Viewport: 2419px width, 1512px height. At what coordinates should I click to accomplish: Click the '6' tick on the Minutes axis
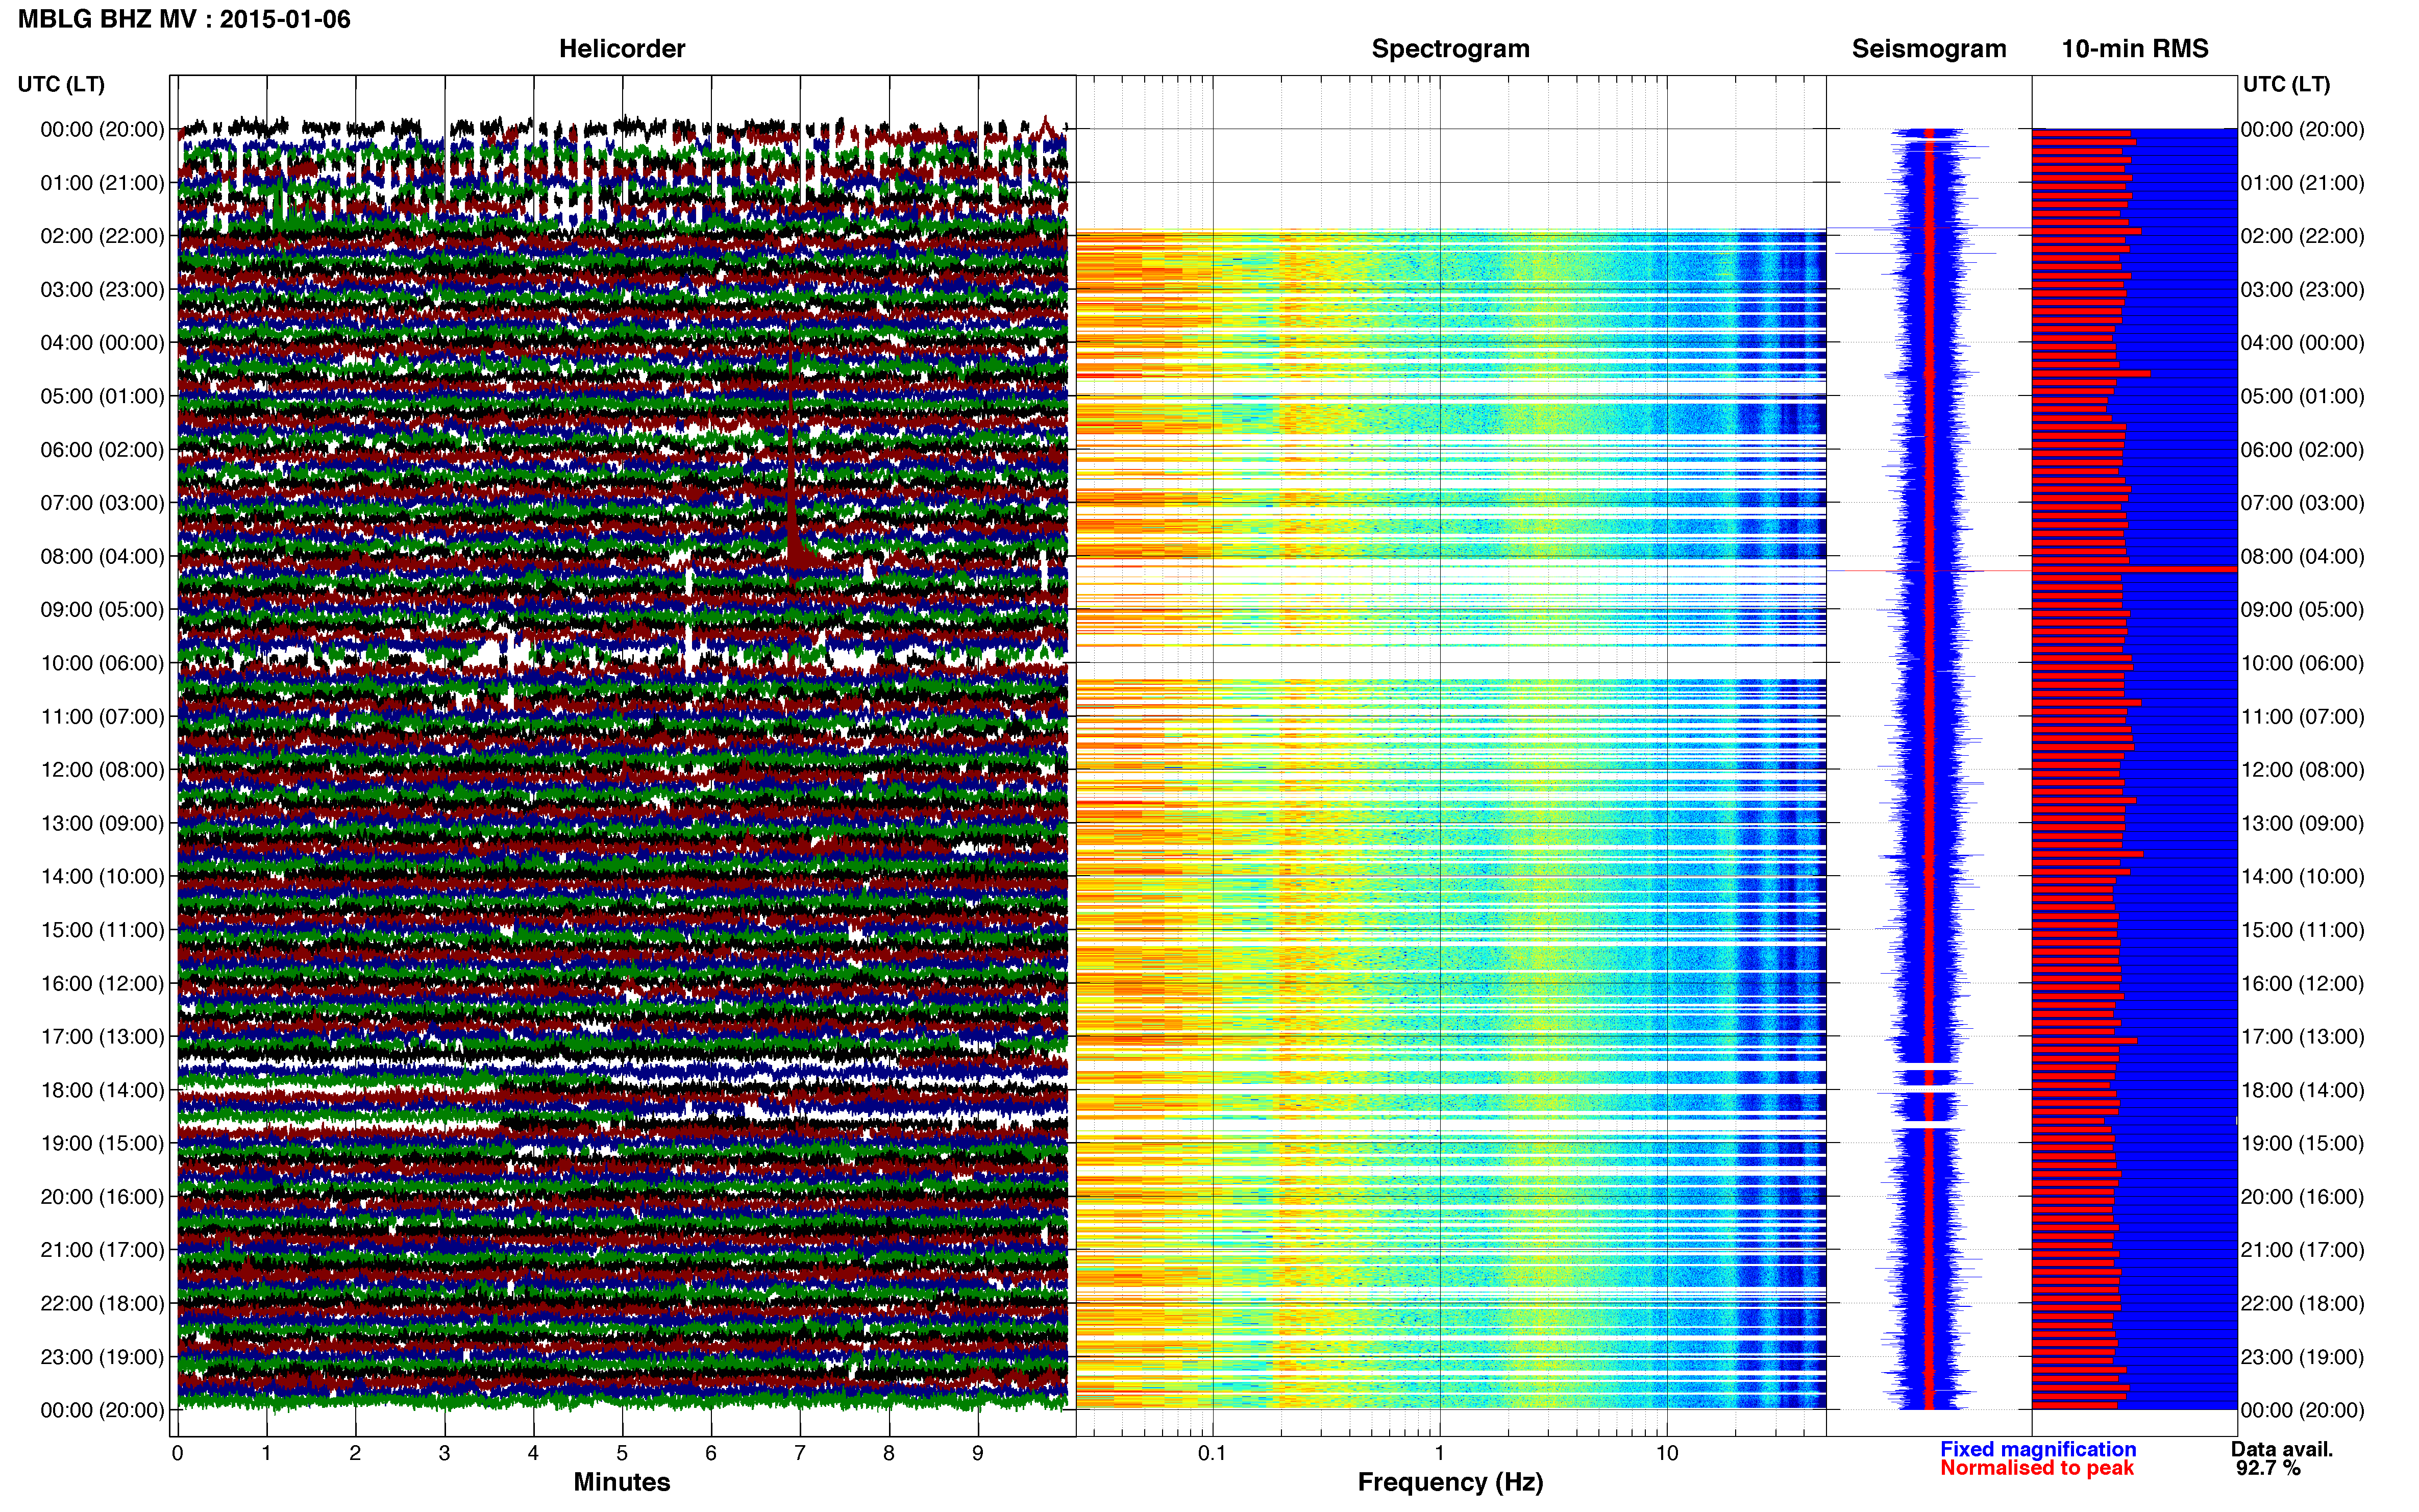(711, 1454)
